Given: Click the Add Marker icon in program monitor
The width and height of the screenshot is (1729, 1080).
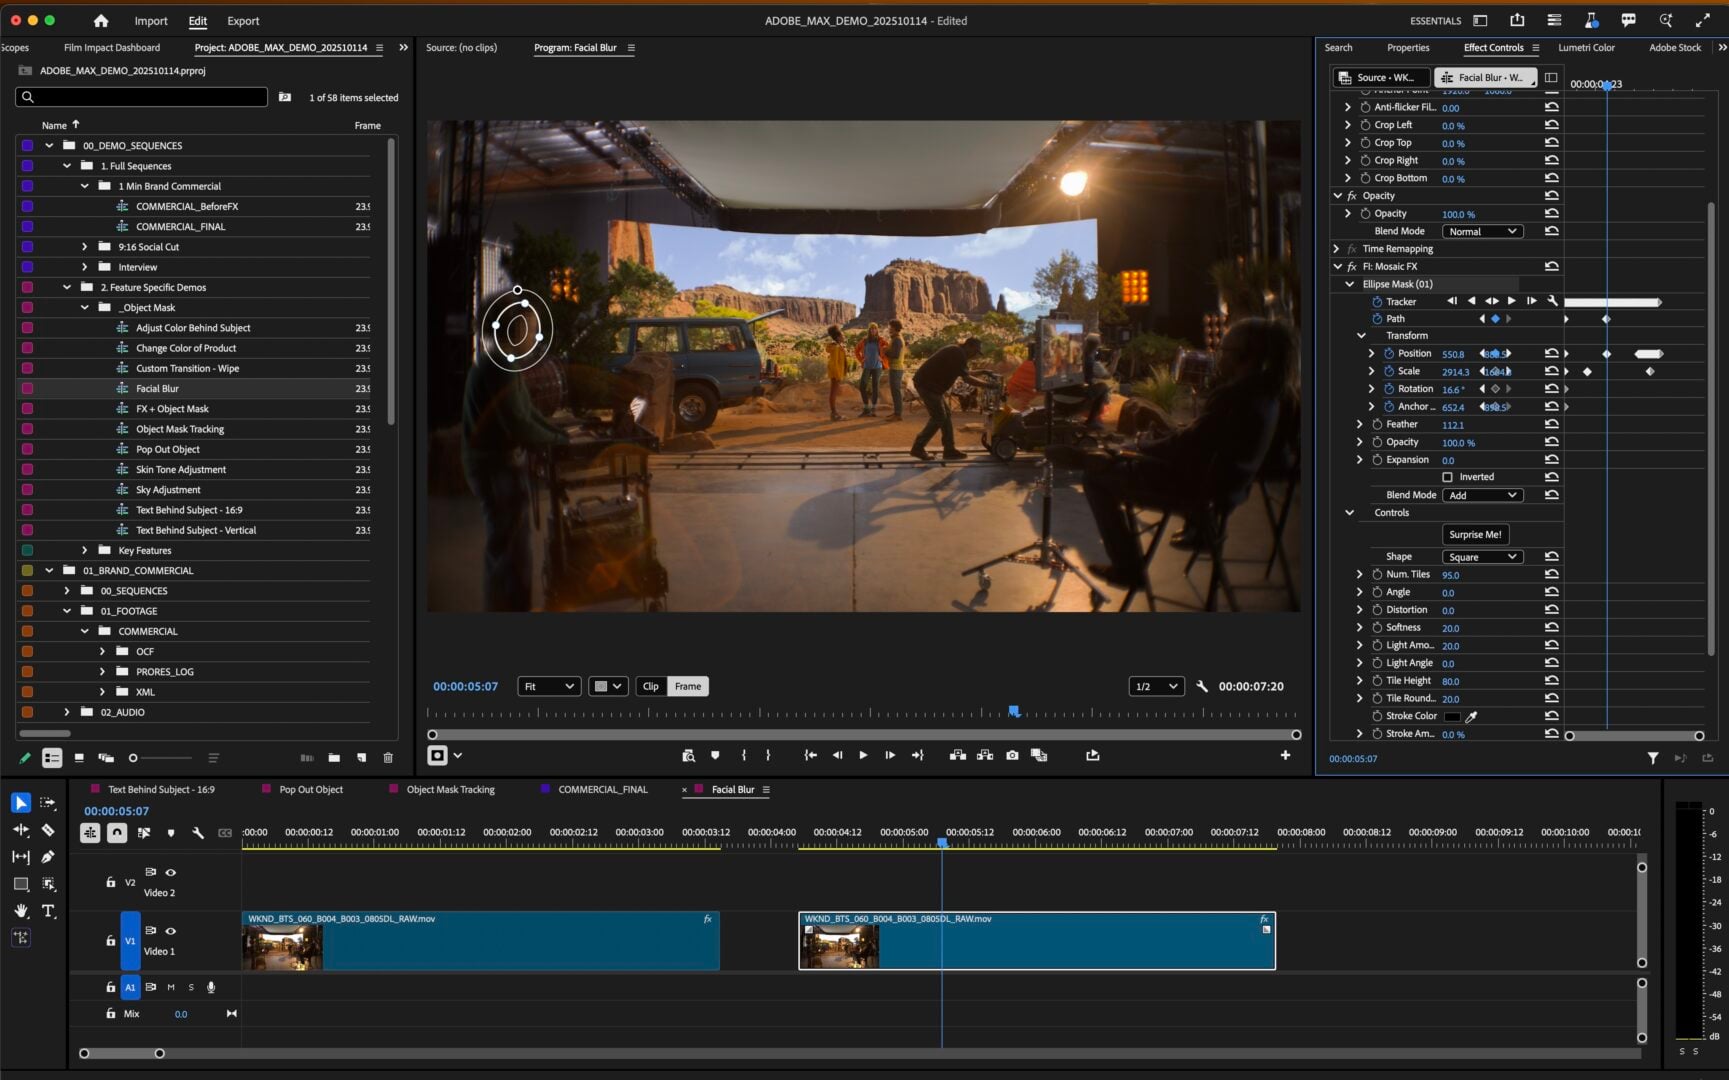Looking at the screenshot, I should tap(715, 756).
